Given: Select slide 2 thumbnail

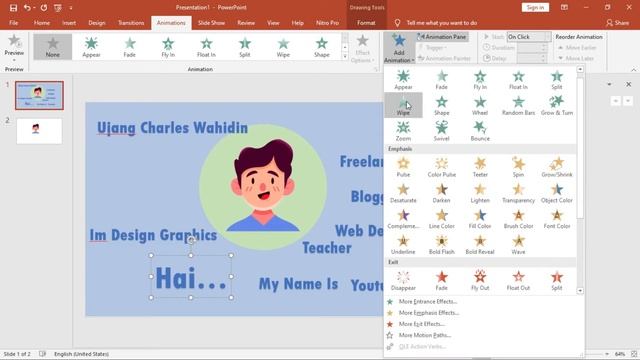Looking at the screenshot, I should coord(39,131).
